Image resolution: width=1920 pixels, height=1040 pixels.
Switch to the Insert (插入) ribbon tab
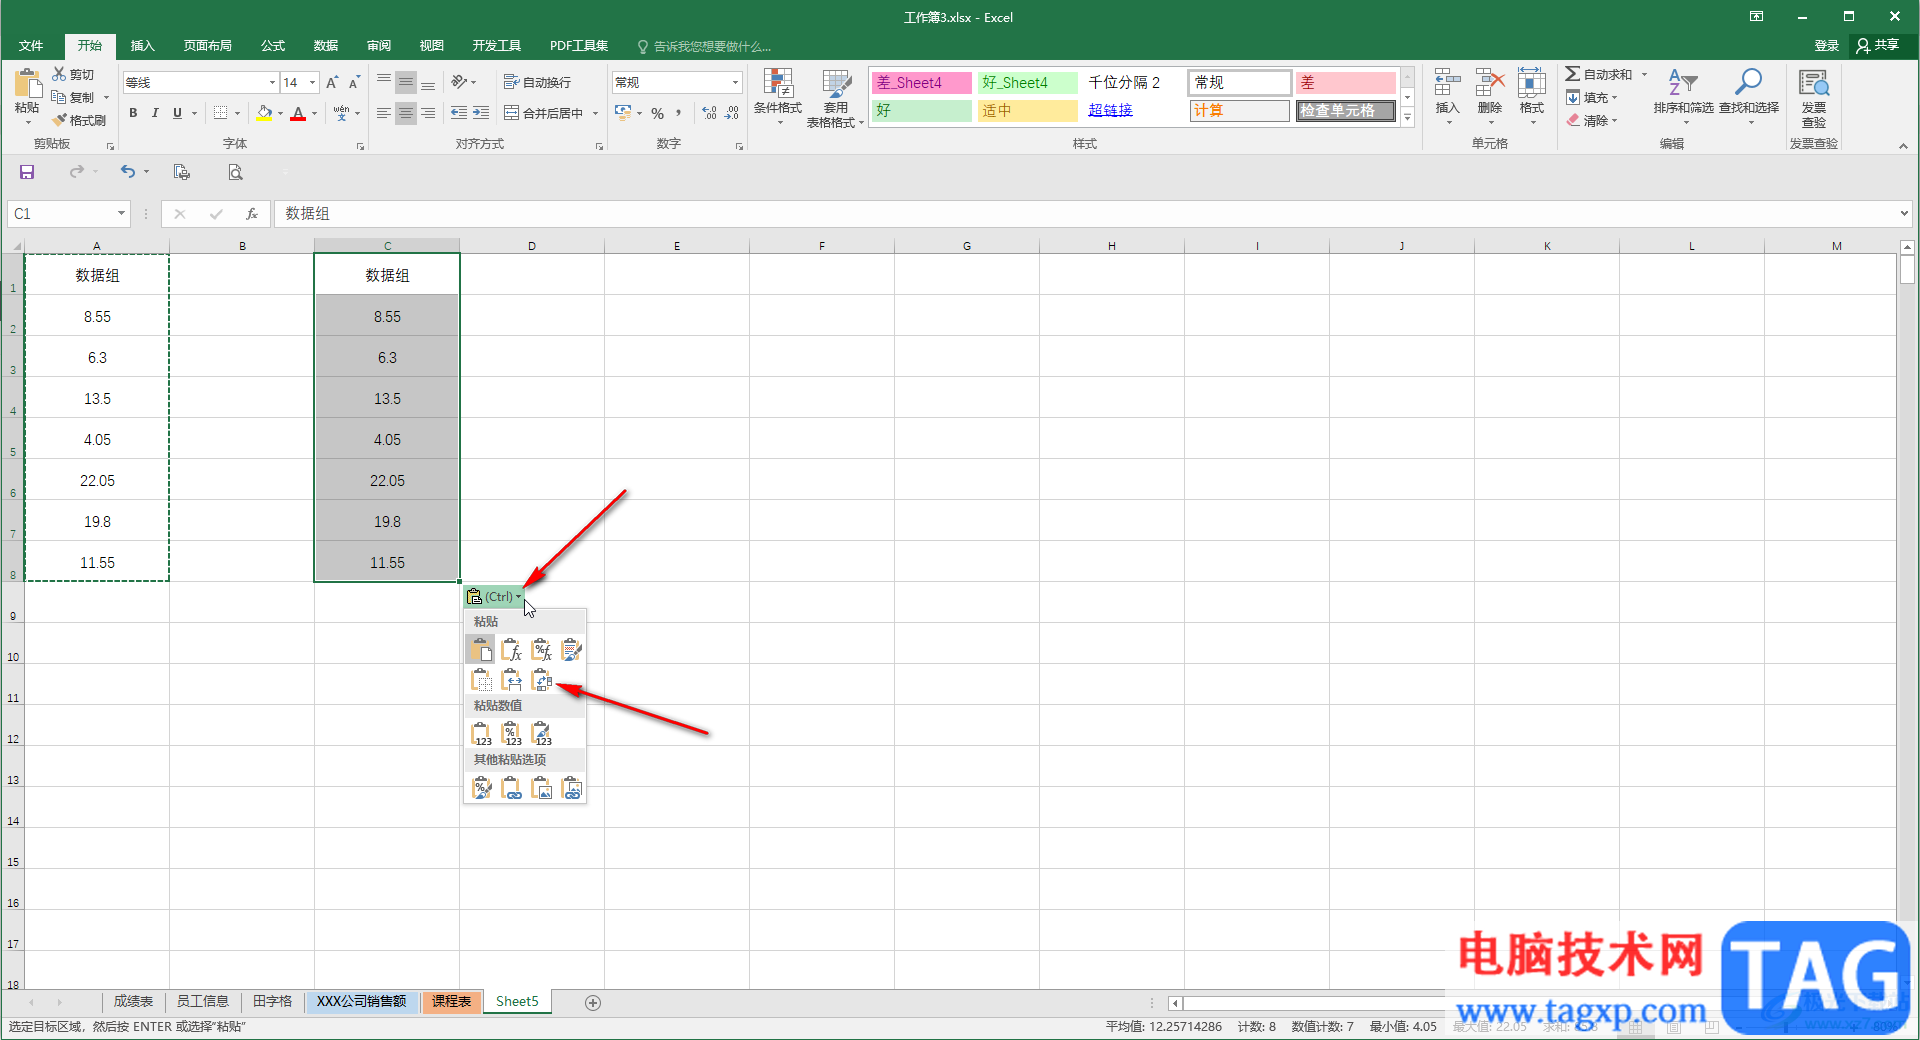[142, 46]
